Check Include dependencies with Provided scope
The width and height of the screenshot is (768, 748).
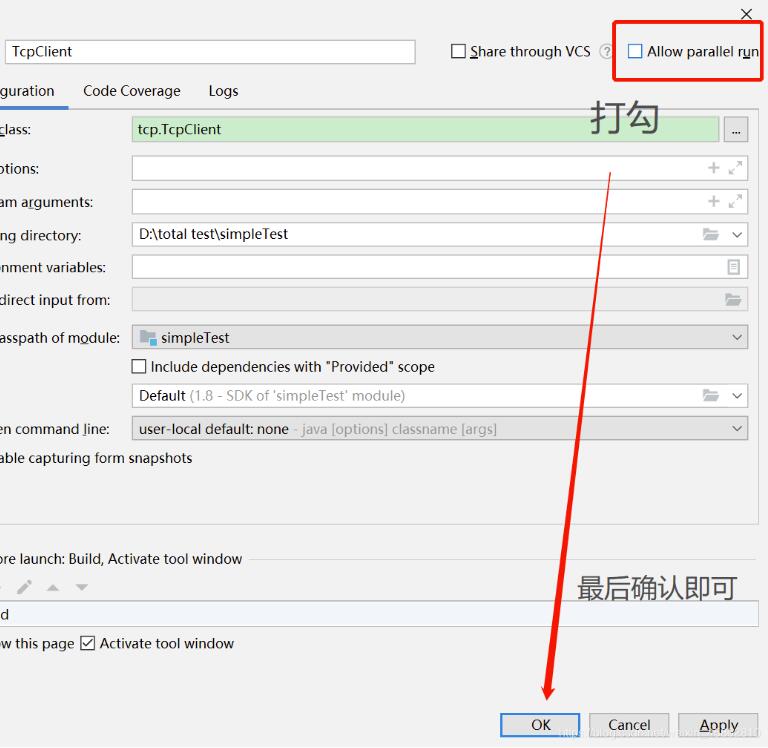click(x=139, y=366)
